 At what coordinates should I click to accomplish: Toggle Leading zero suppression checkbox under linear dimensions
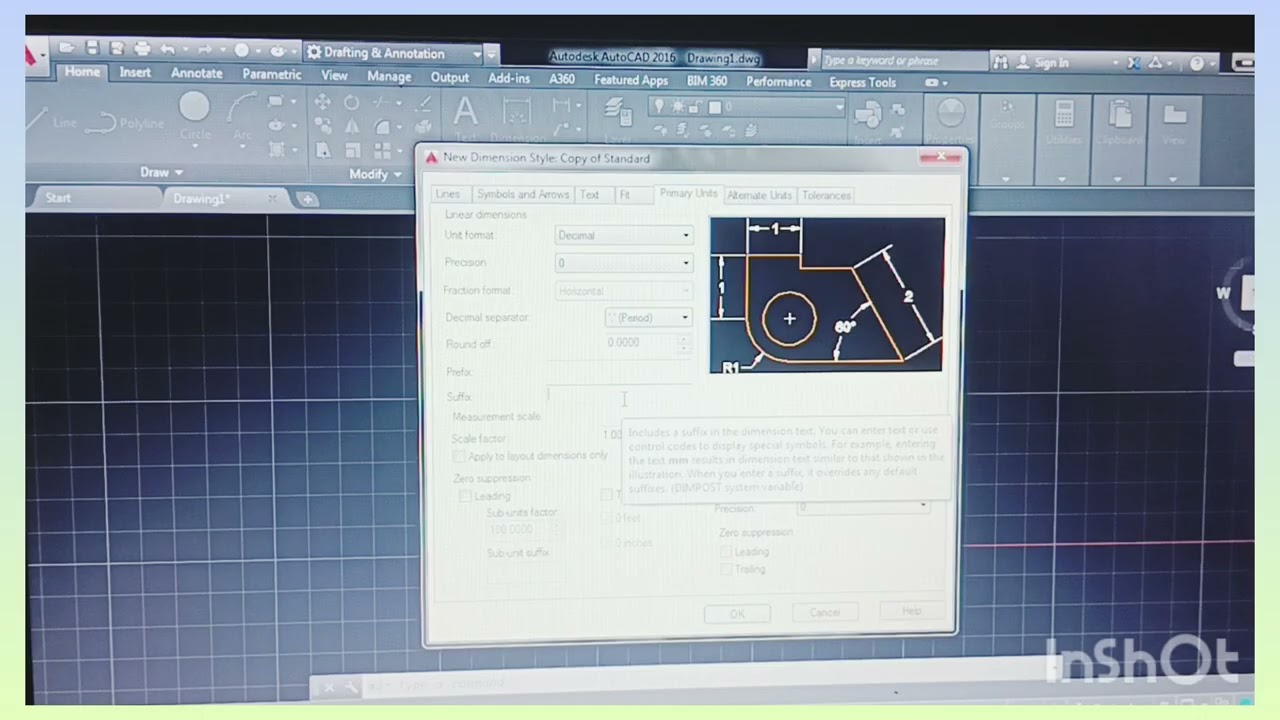(x=465, y=496)
